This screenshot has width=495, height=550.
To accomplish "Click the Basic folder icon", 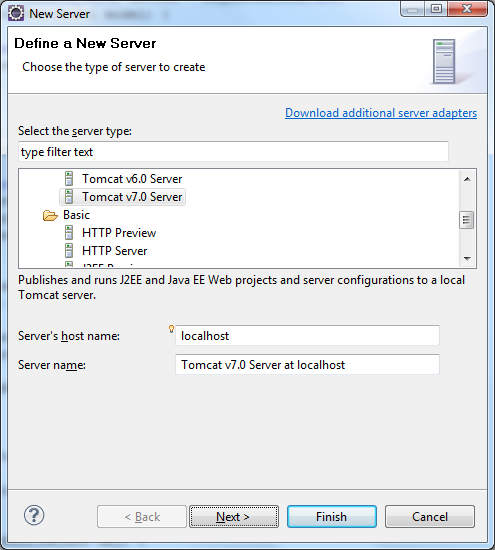I will click(x=50, y=215).
